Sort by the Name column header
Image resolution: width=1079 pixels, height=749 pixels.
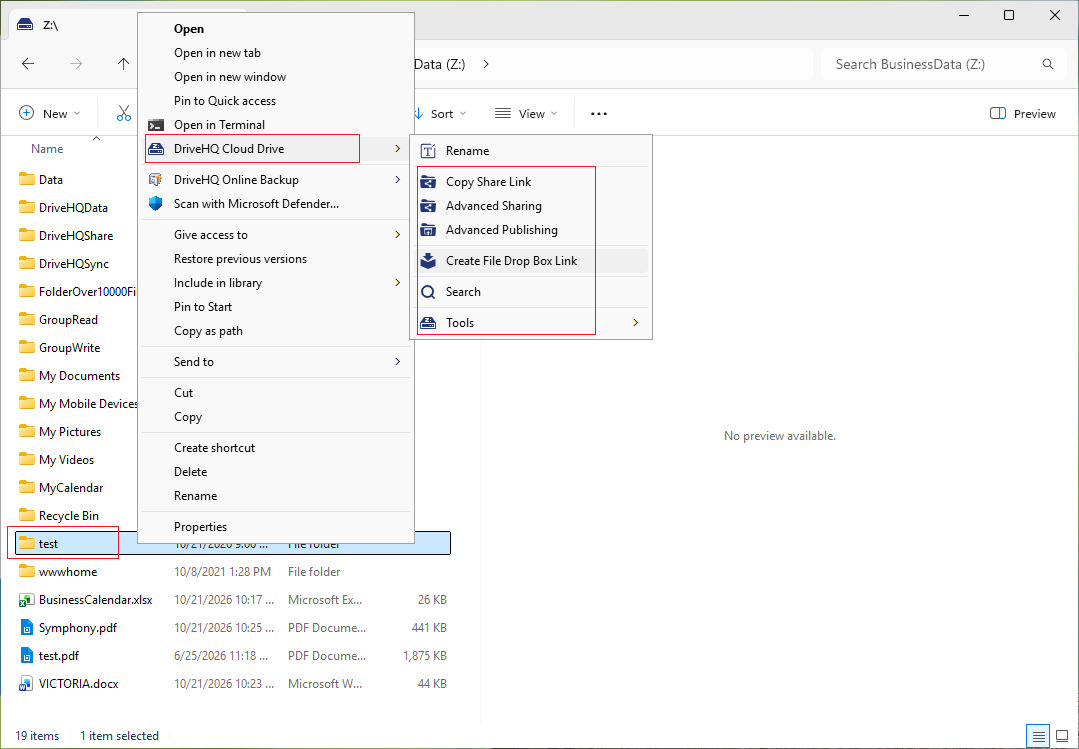tap(47, 149)
